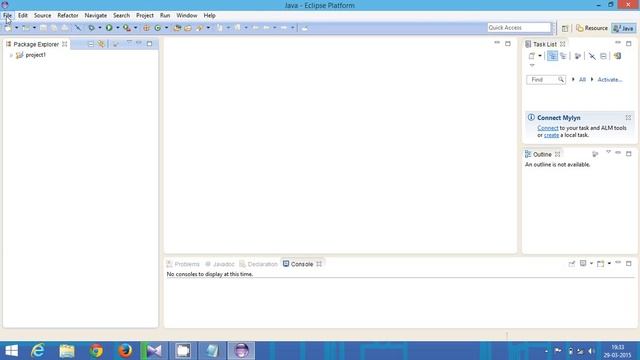Image resolution: width=640 pixels, height=360 pixels.
Task: Click the Task List Find field
Action: click(x=546, y=80)
